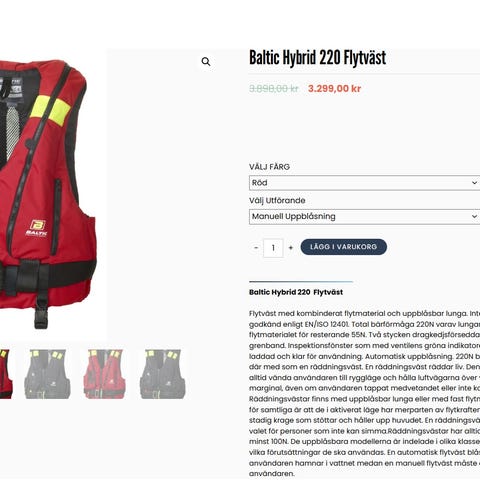The image size is (480, 480).
Task: Click the bold Baltic Hybrid 220 description heading
Action: pos(296,292)
